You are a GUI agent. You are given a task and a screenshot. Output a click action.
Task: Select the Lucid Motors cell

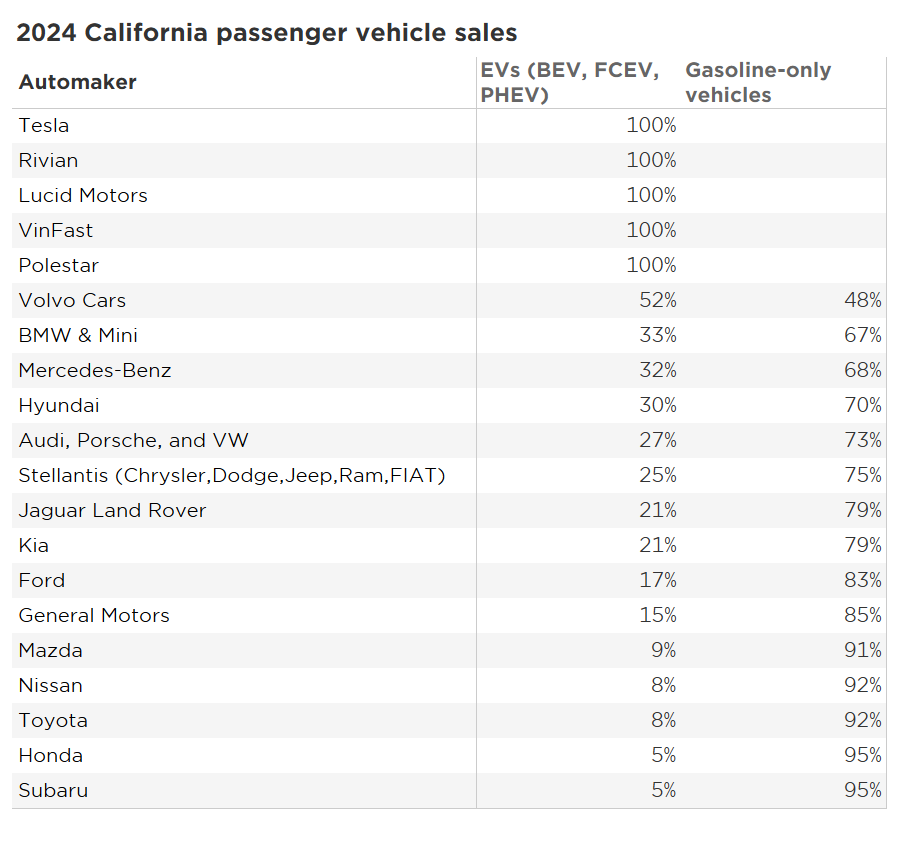tap(83, 195)
